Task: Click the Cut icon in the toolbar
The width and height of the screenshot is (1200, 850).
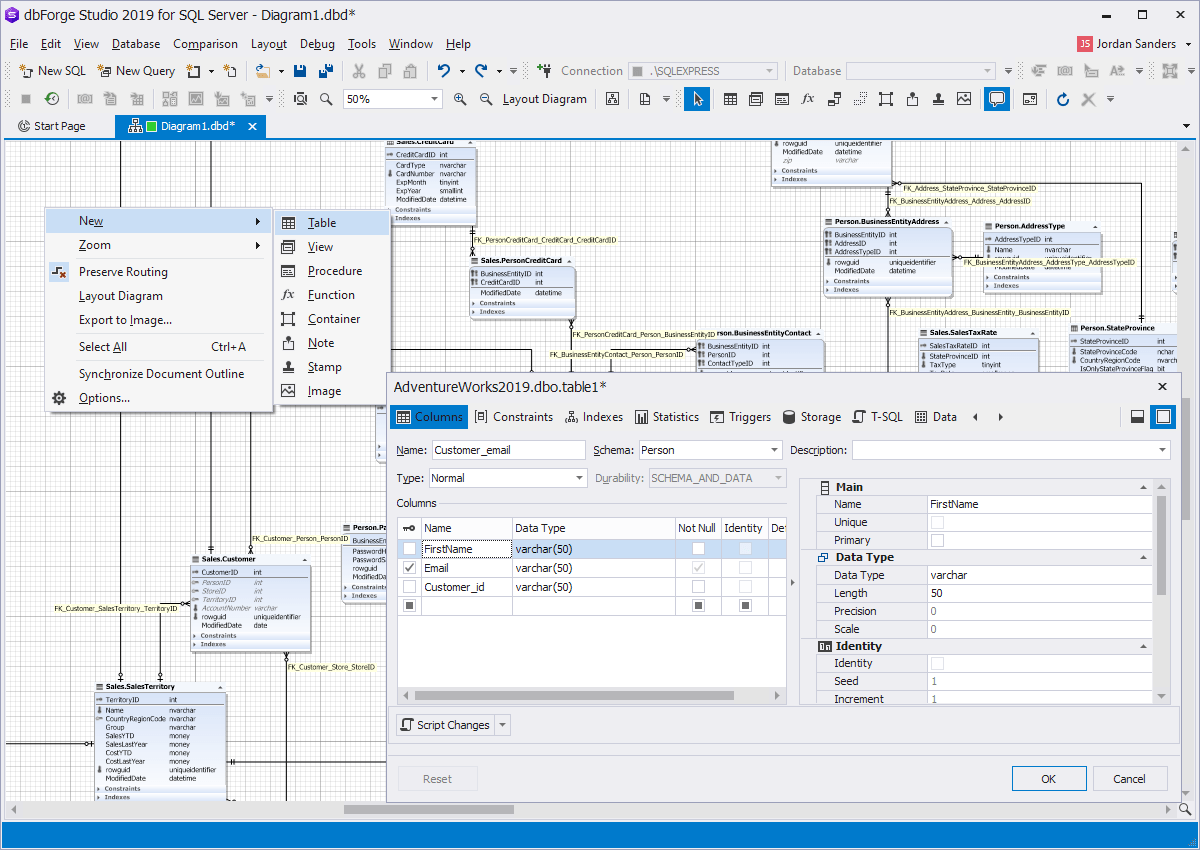Action: 358,71
